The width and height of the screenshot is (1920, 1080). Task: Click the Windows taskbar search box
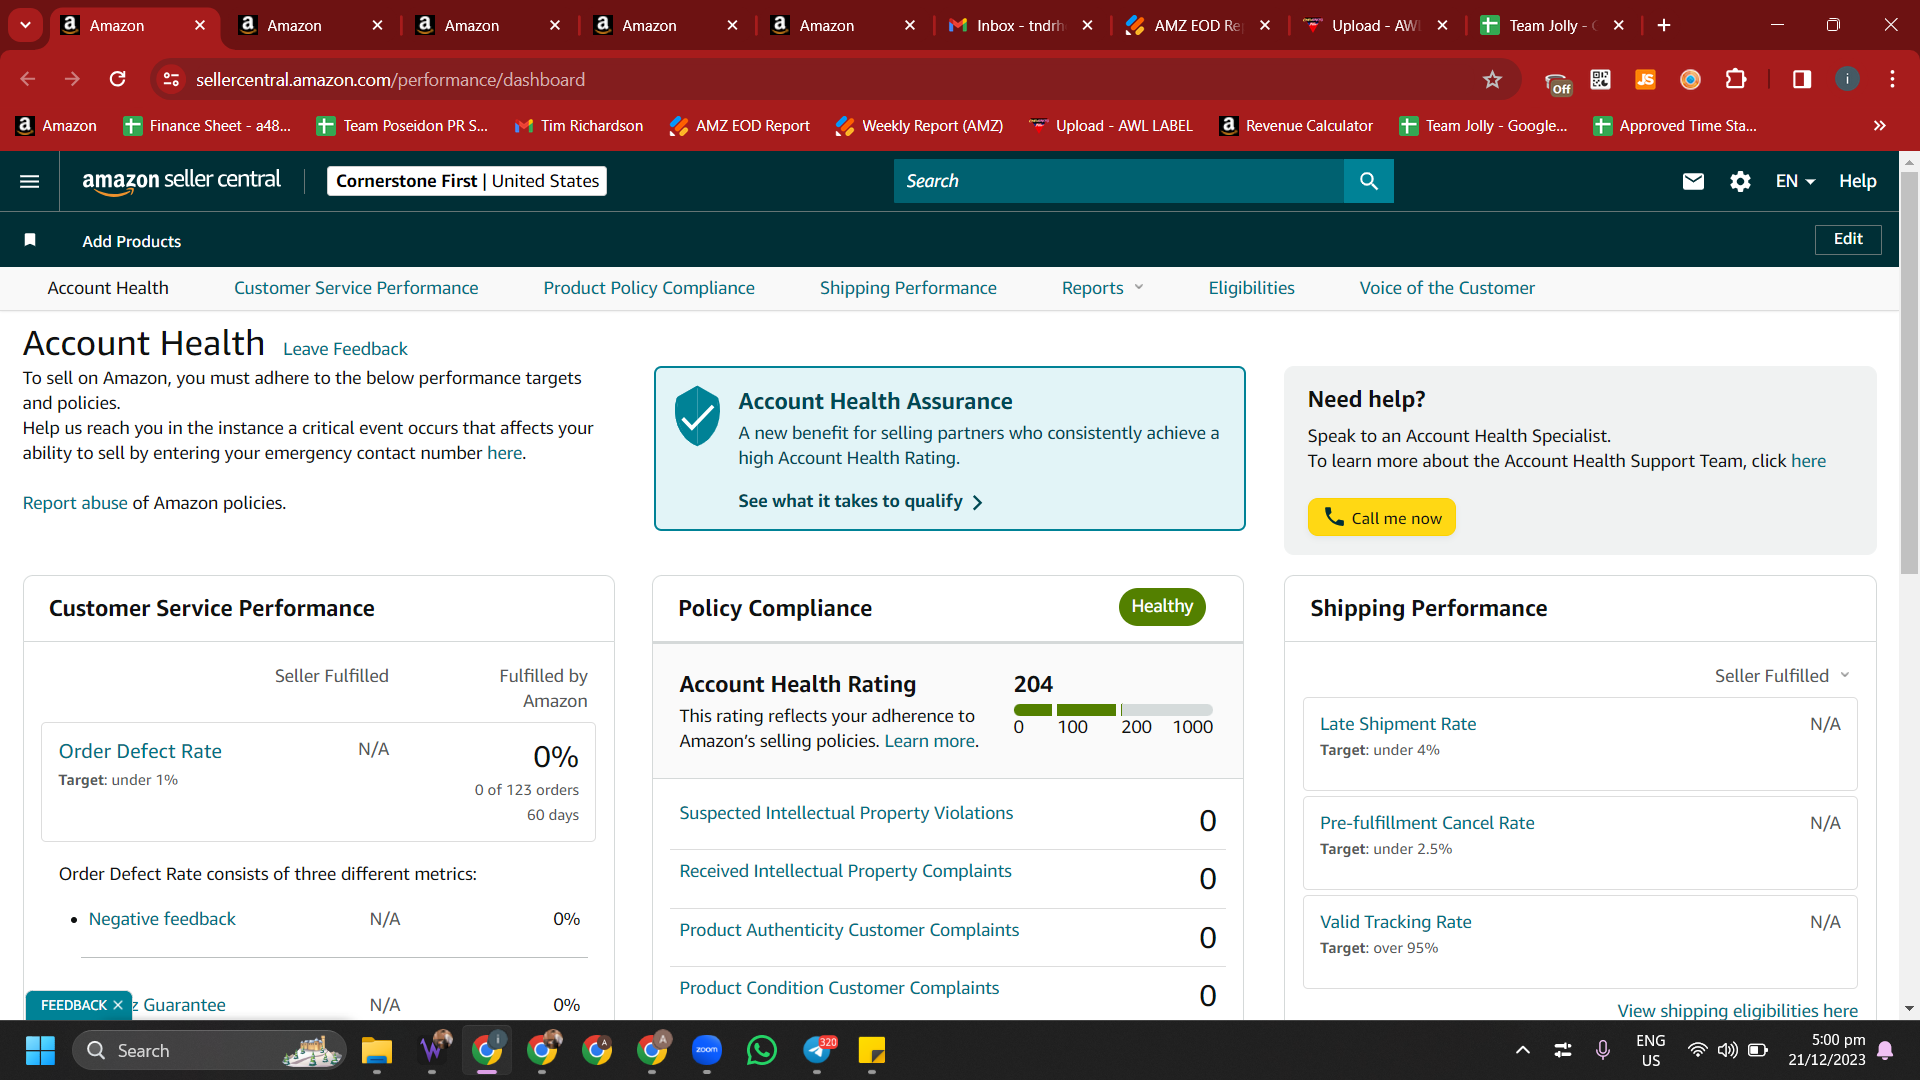(209, 1050)
